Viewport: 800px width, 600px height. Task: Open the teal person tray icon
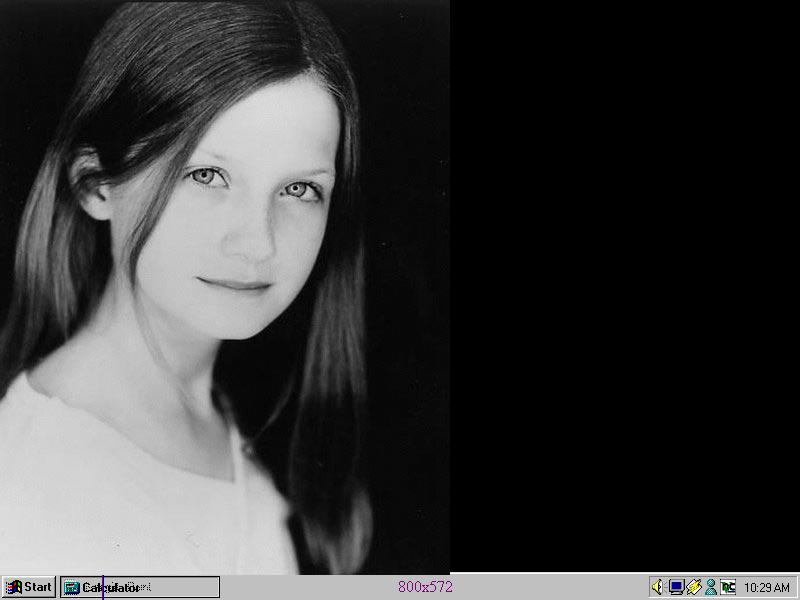pos(710,587)
